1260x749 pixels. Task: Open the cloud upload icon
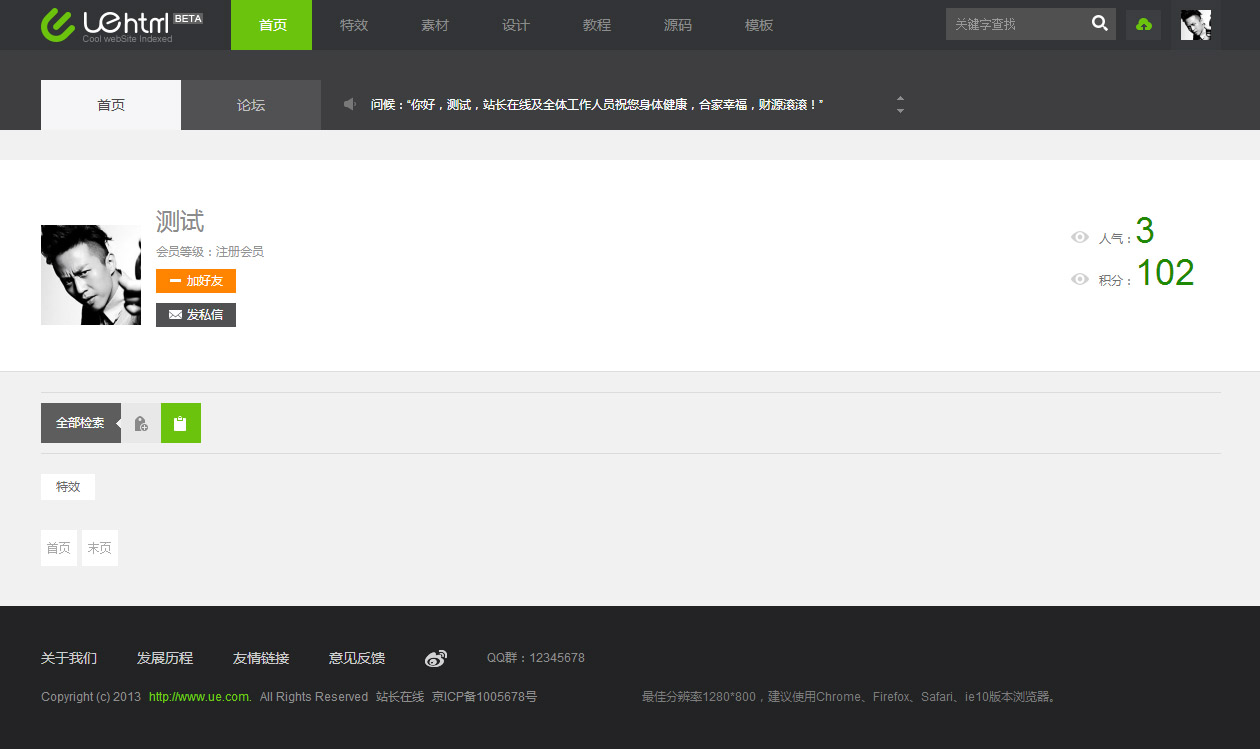(x=1143, y=25)
